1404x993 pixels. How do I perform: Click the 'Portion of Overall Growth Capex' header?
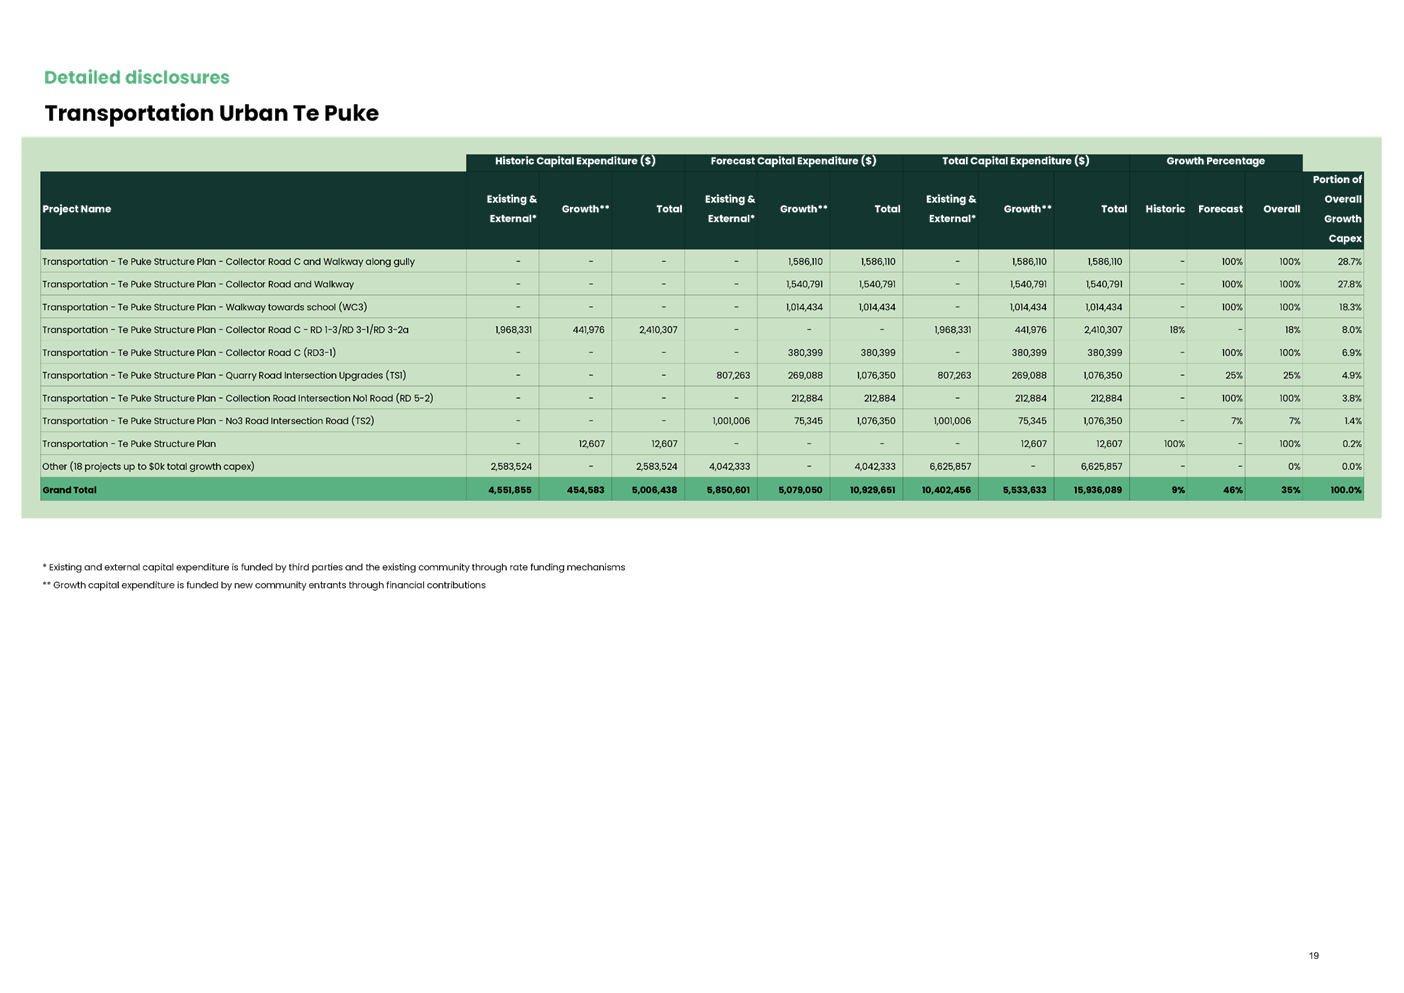click(x=1336, y=209)
